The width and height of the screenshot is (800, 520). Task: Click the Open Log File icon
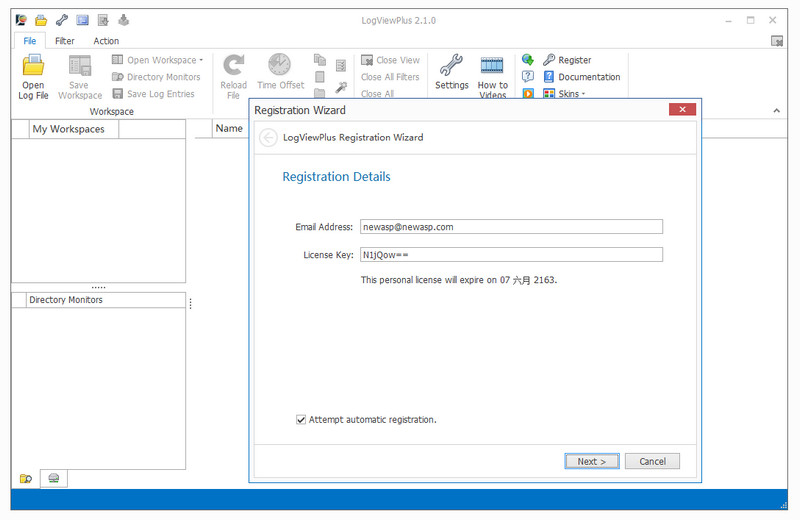pos(33,67)
